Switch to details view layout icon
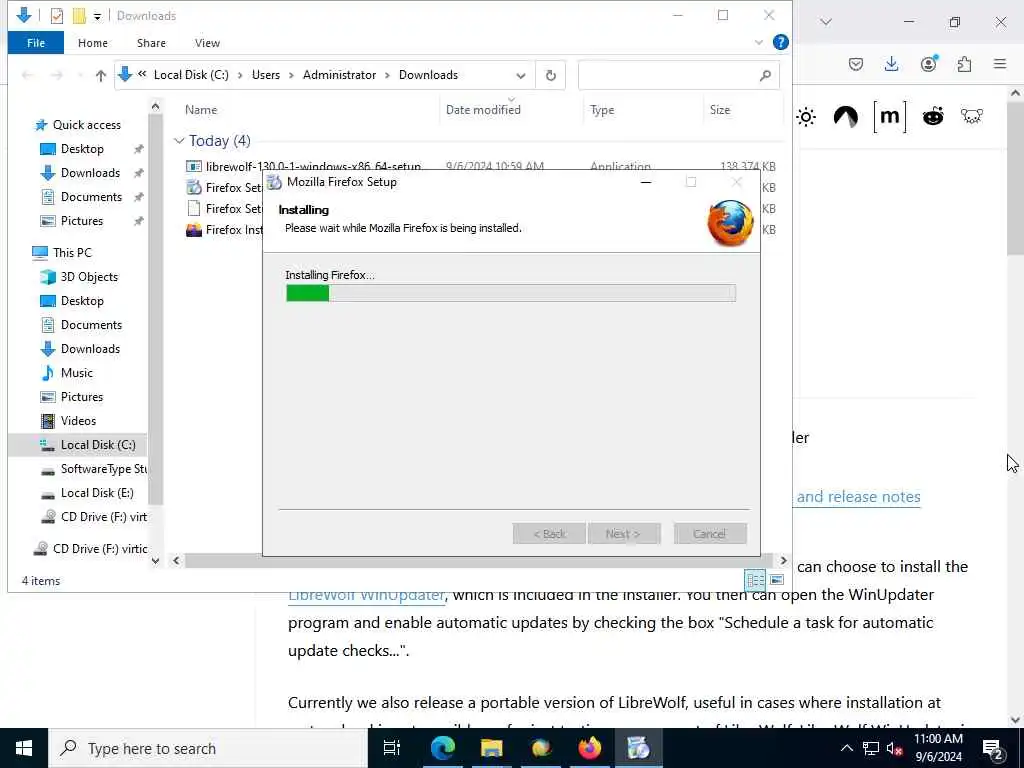The width and height of the screenshot is (1024, 768). coord(756,580)
